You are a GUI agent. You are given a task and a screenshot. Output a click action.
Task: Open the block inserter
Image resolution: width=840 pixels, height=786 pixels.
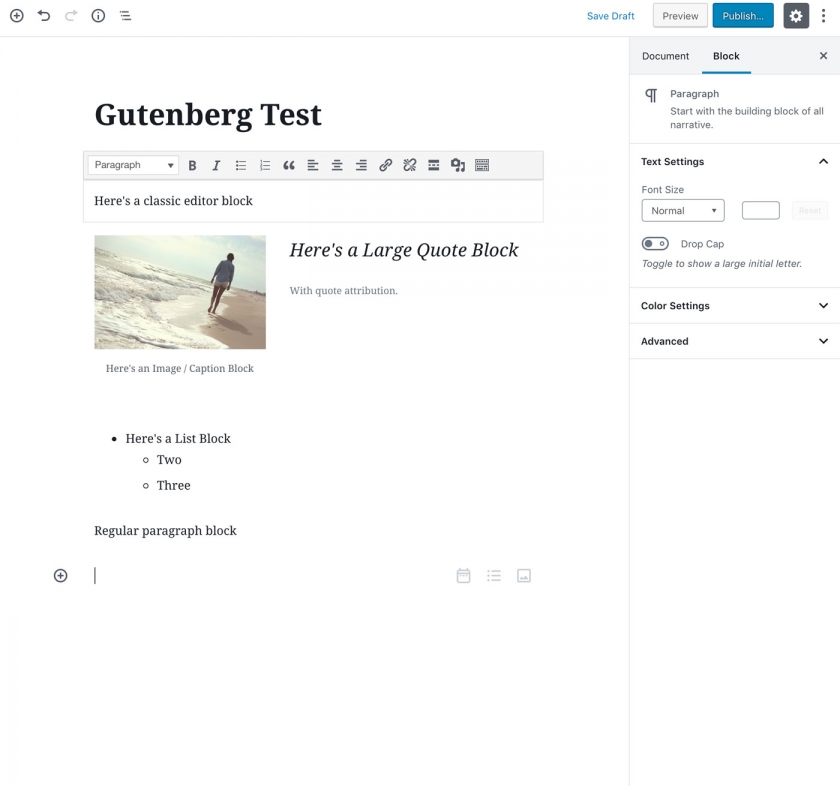16,16
